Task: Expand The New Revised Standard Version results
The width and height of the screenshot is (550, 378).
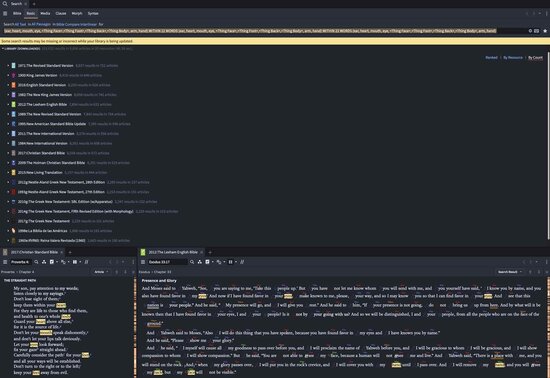Action: [8, 114]
